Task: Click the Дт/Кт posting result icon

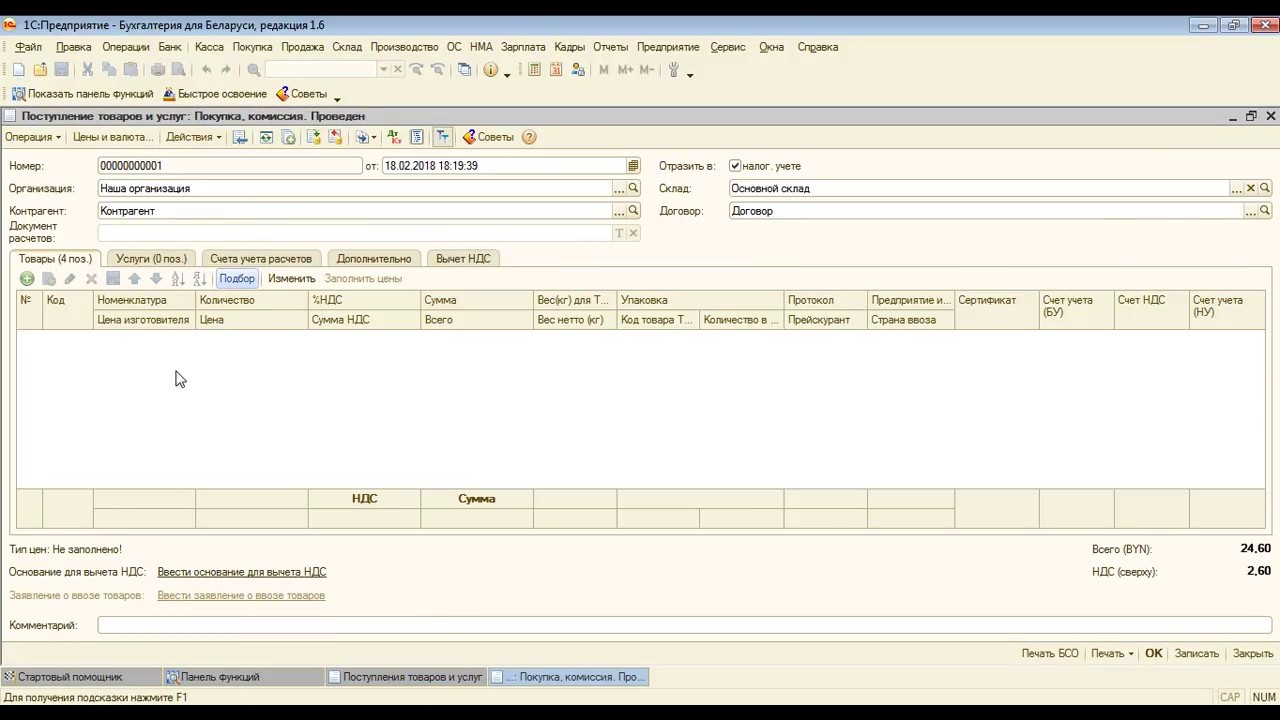Action: (x=394, y=137)
